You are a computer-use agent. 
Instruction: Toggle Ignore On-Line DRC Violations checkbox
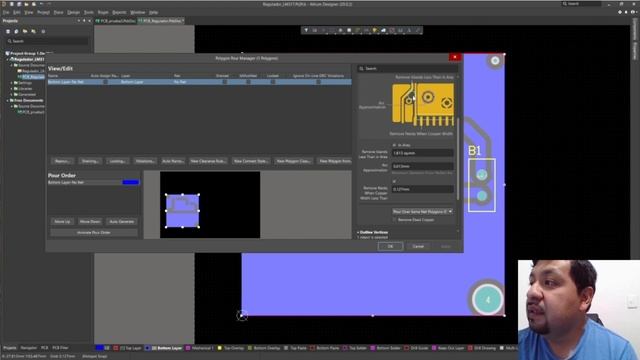(318, 82)
